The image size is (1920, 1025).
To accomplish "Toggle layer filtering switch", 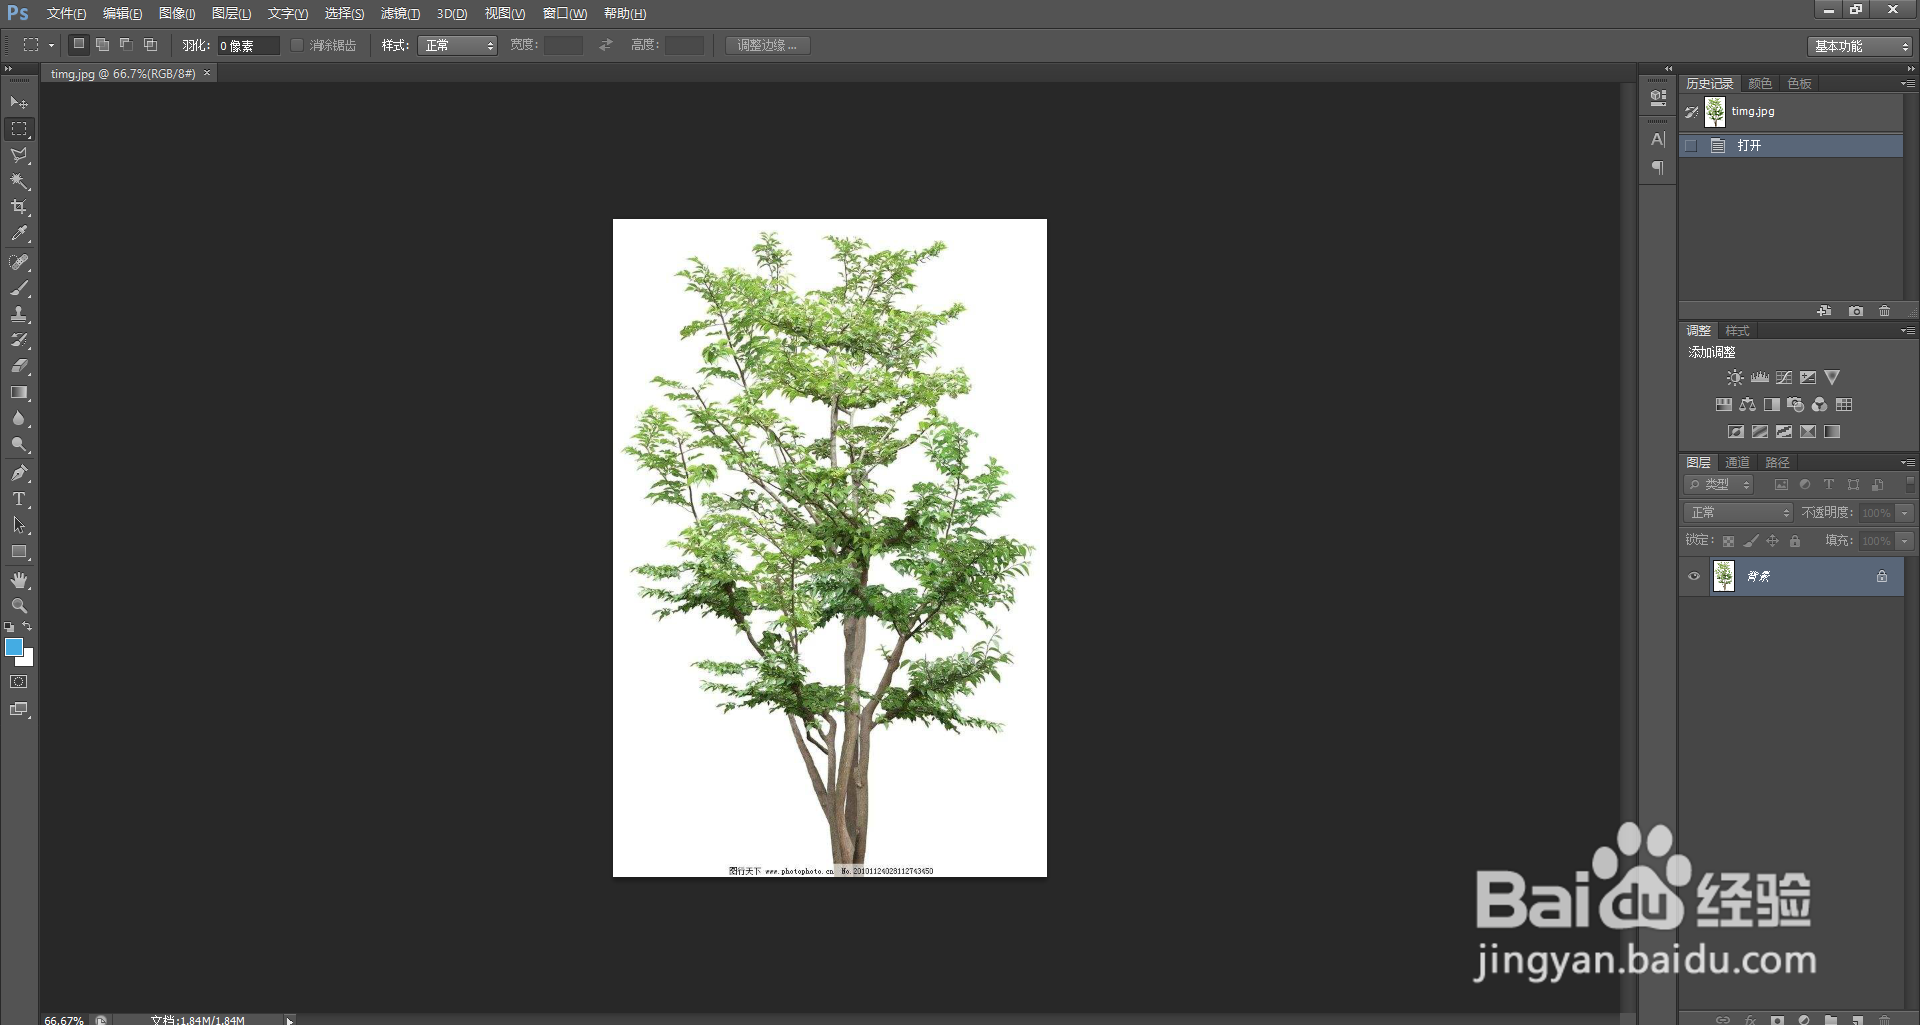I will click(x=1910, y=484).
